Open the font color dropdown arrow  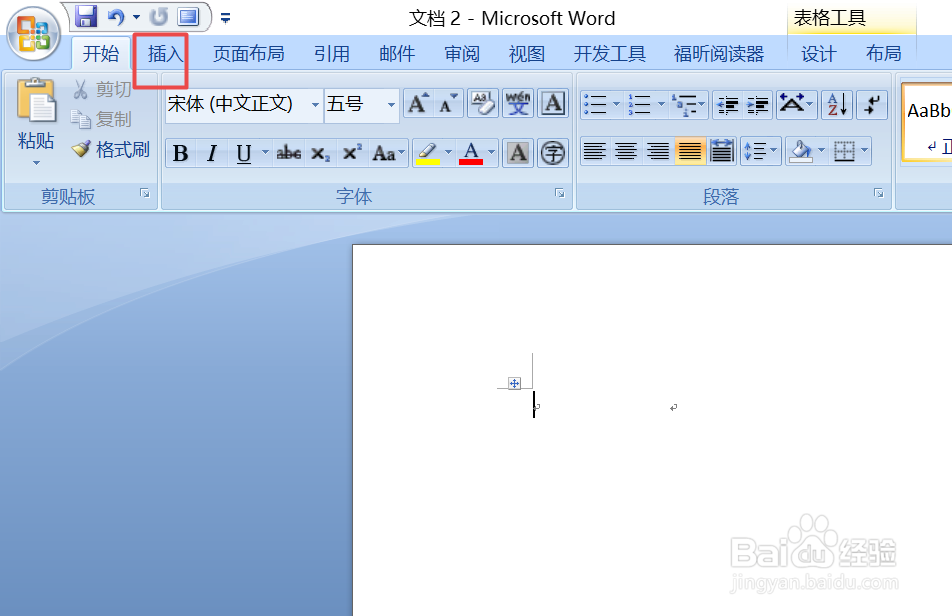coord(491,152)
